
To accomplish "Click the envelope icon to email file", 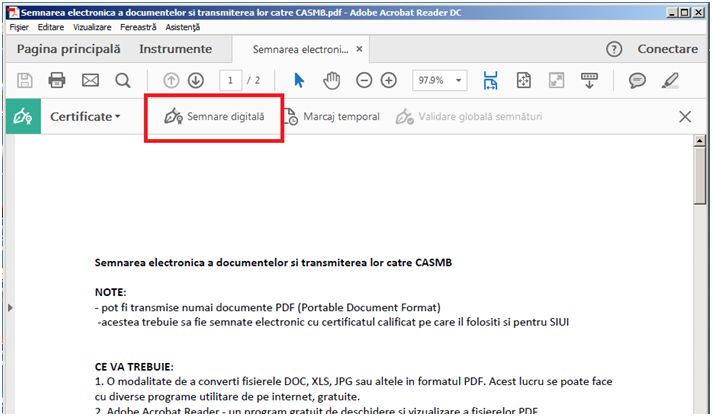I will 90,80.
